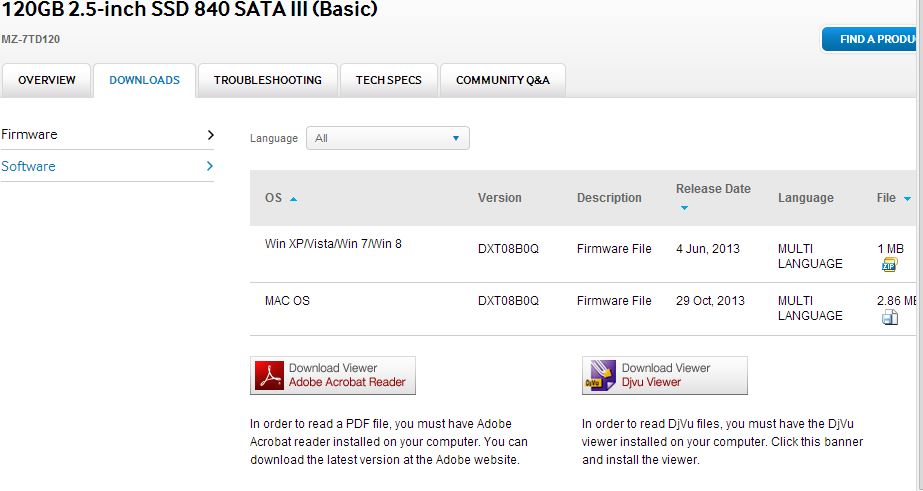
Task: Click Firmware File description in Windows row
Action: [x=614, y=249]
